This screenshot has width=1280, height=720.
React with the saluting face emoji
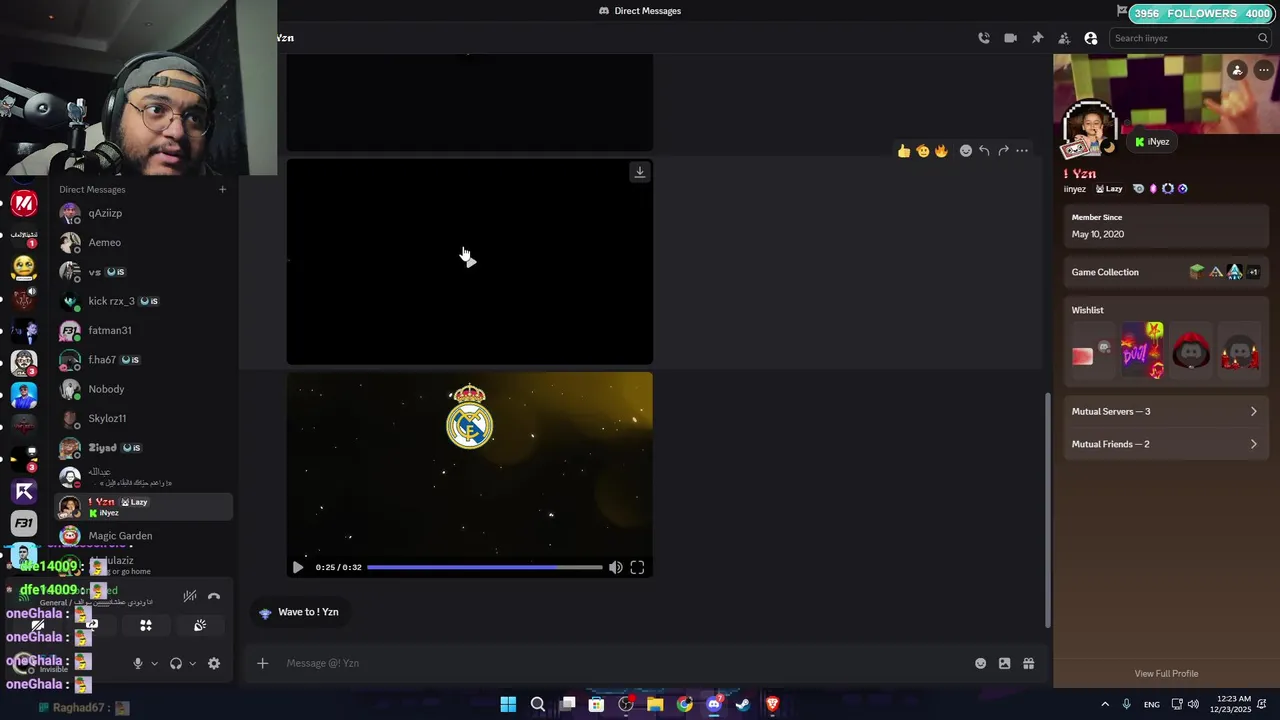(x=922, y=151)
